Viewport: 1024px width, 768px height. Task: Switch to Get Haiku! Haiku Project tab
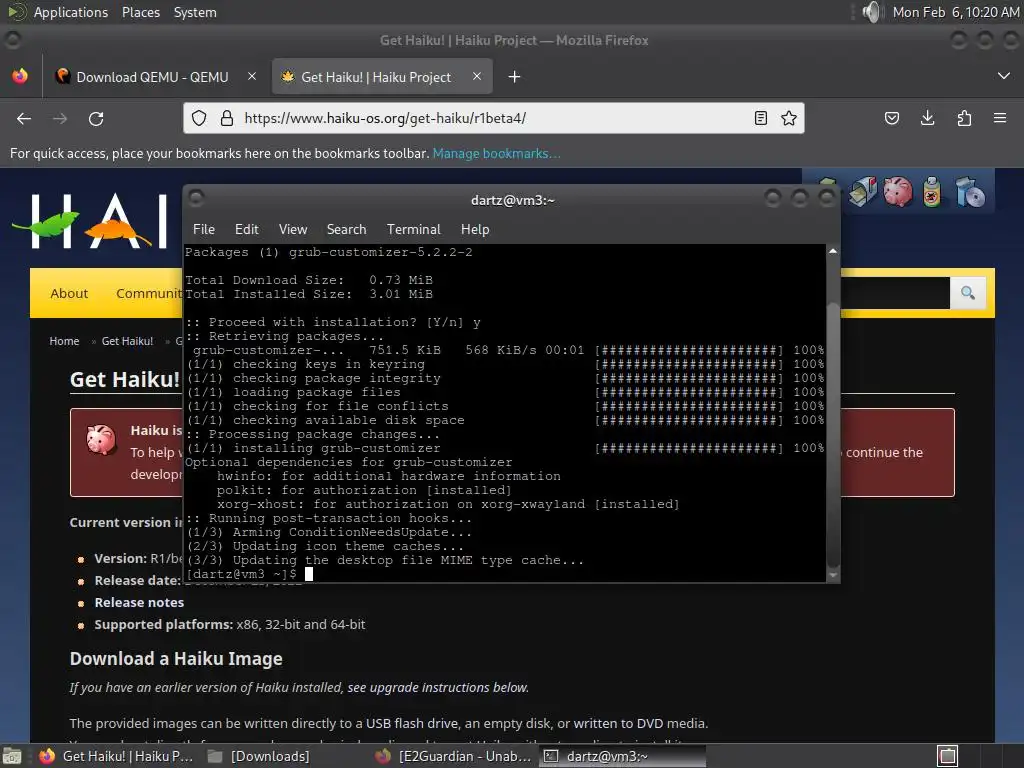click(382, 76)
